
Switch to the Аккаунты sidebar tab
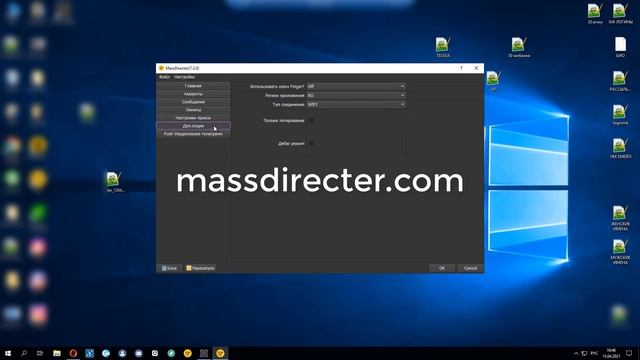tap(193, 94)
